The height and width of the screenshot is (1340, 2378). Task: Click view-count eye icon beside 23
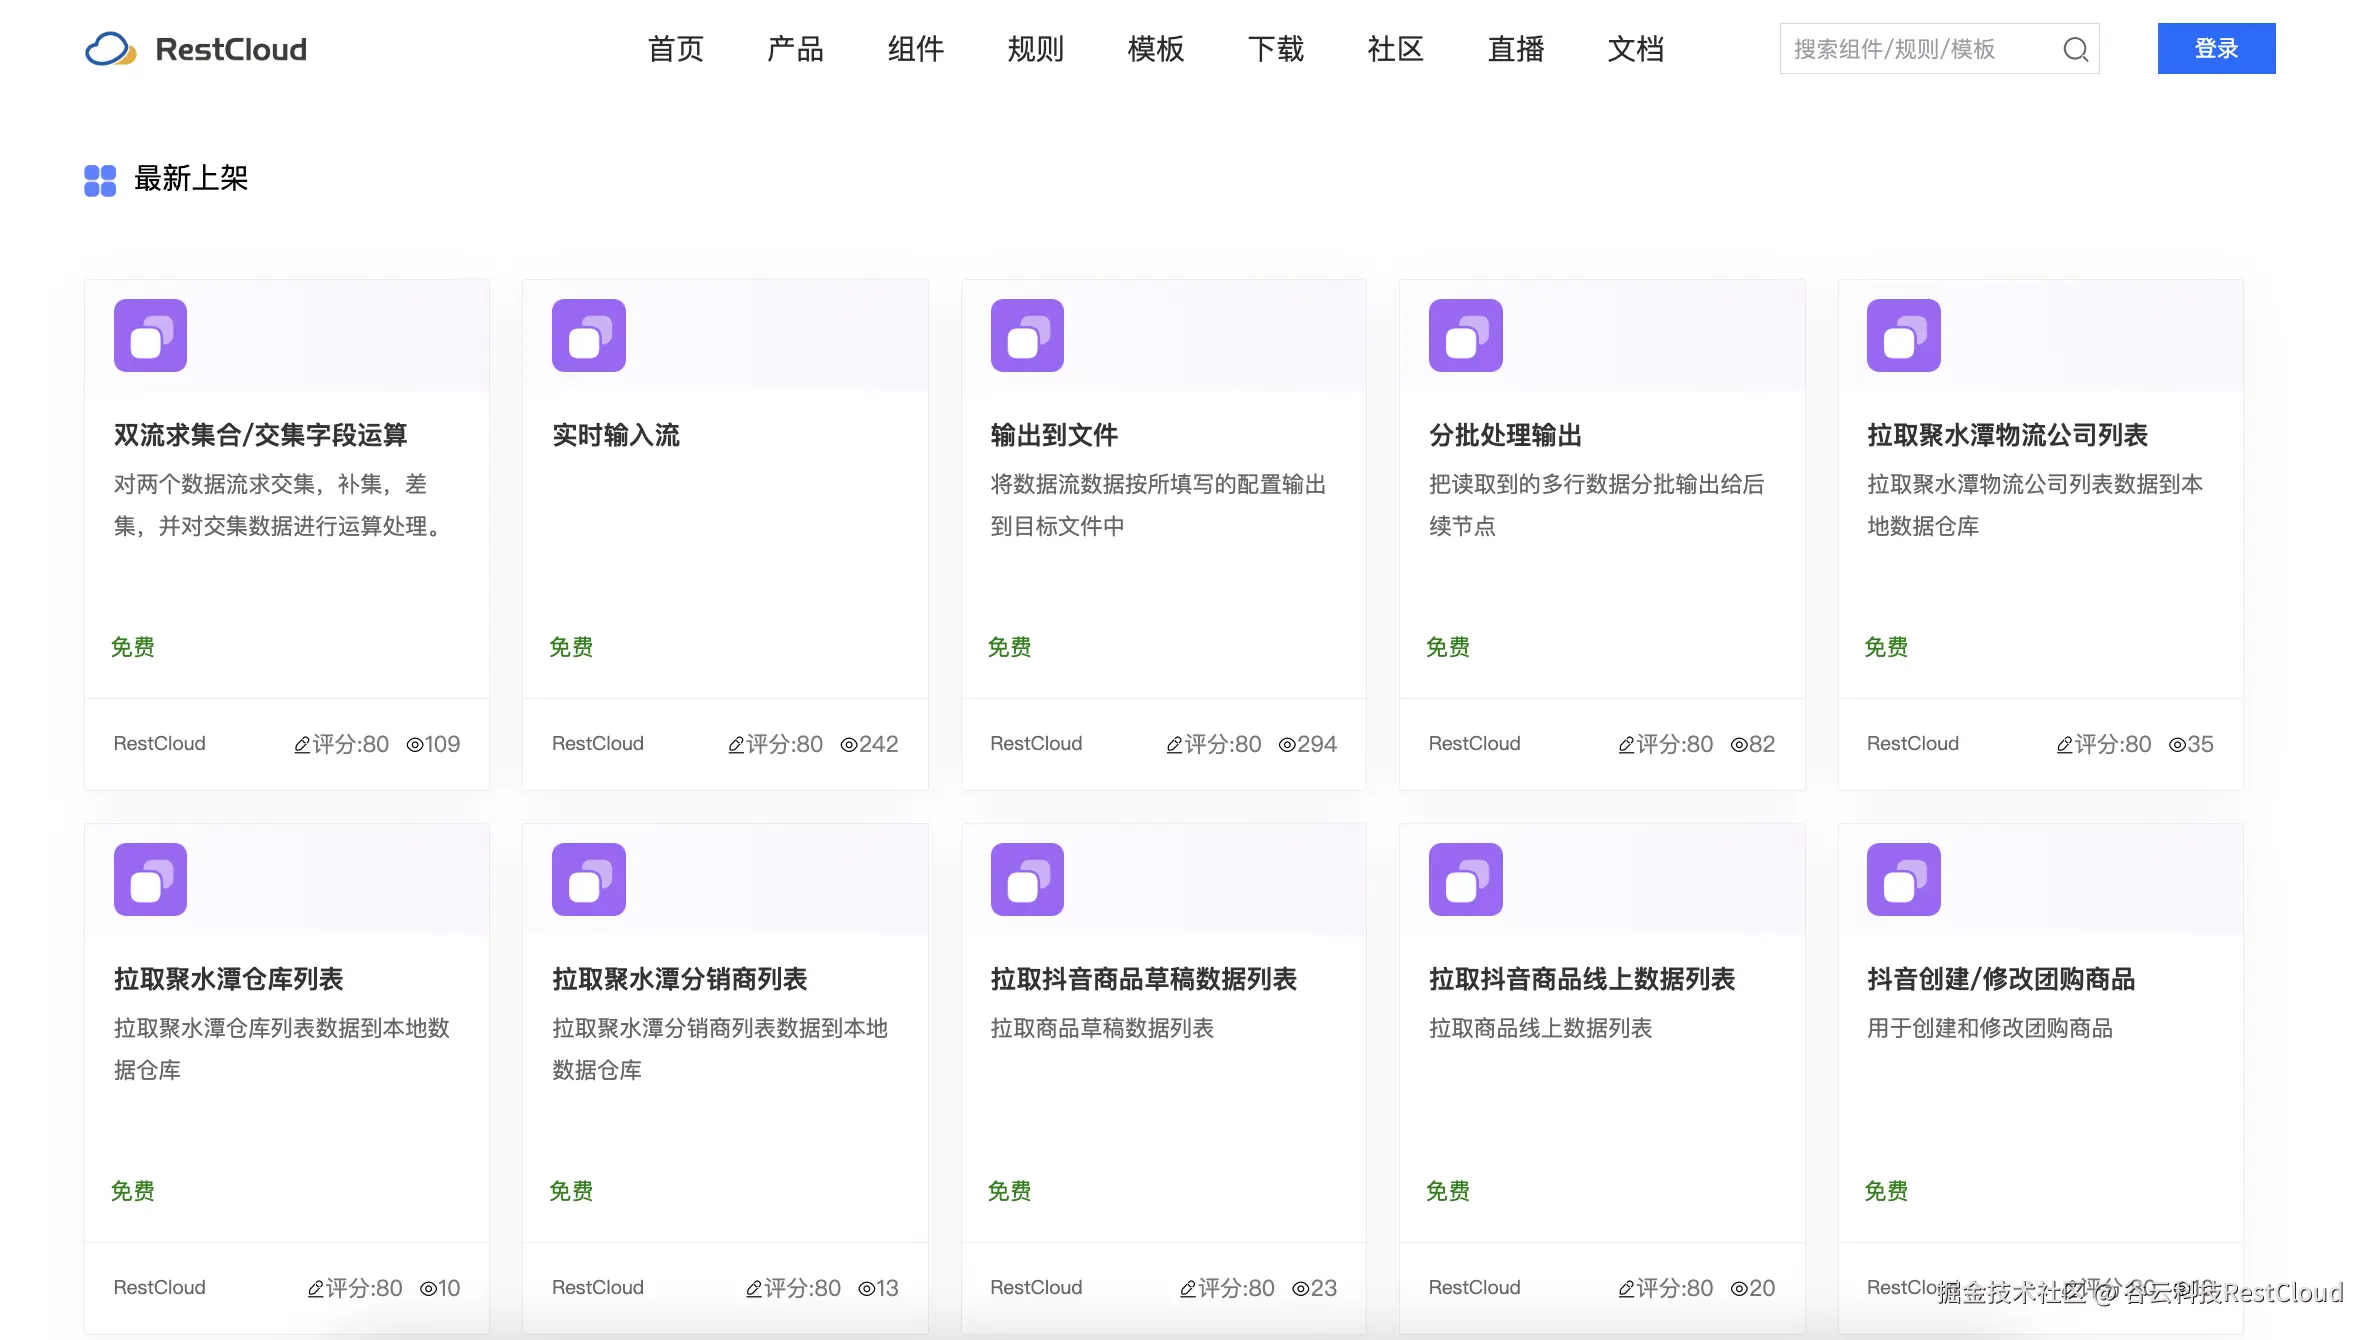tap(1301, 1289)
